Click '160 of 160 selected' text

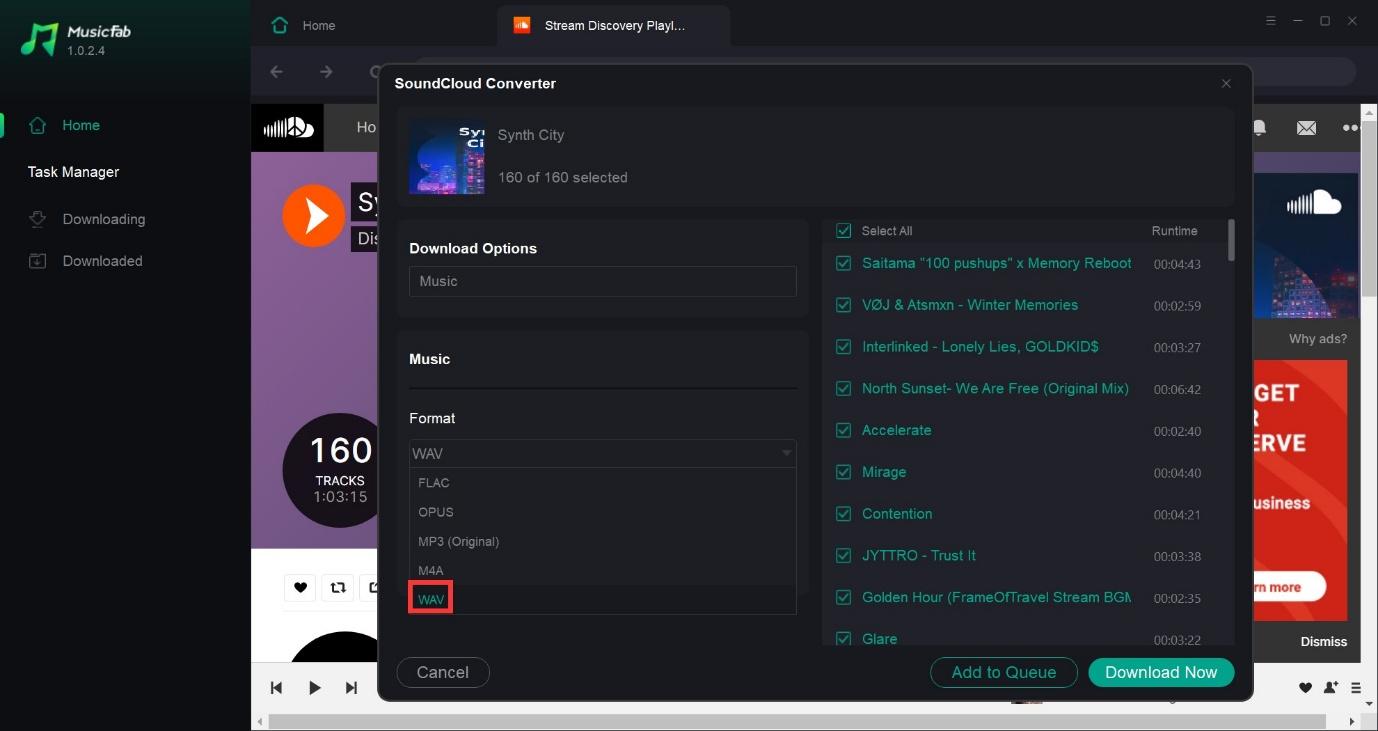coord(563,177)
